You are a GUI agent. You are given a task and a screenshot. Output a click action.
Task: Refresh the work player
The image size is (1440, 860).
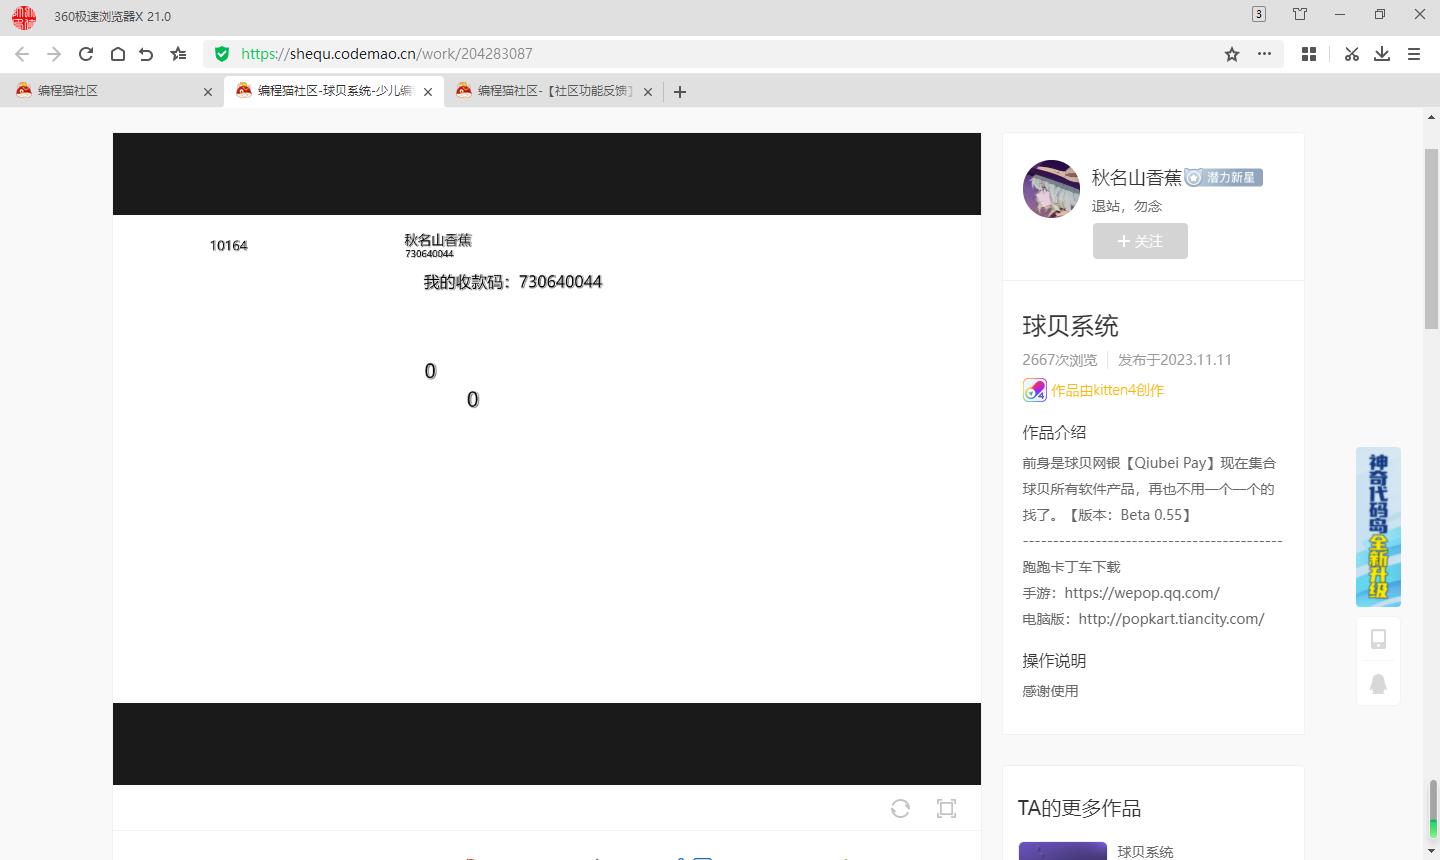click(x=900, y=808)
